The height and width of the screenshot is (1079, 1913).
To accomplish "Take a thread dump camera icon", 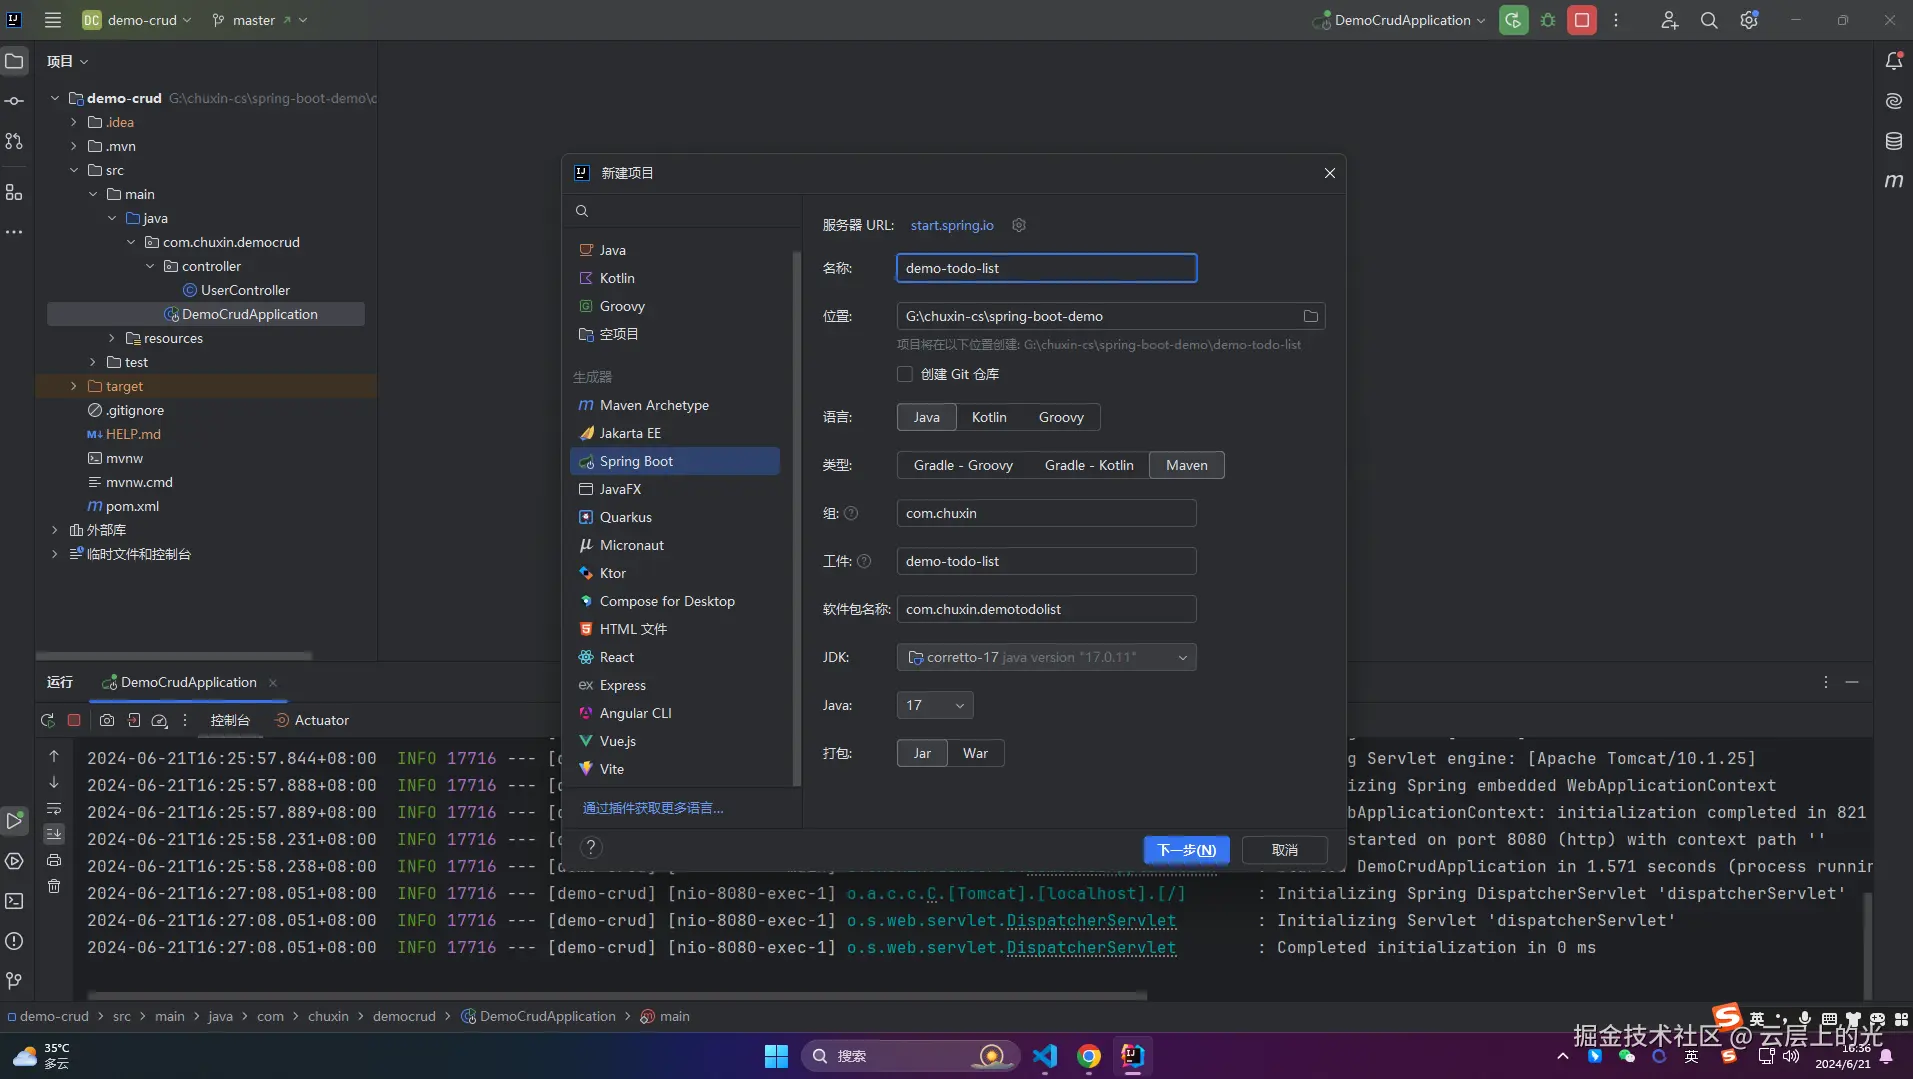I will pyautogui.click(x=107, y=720).
